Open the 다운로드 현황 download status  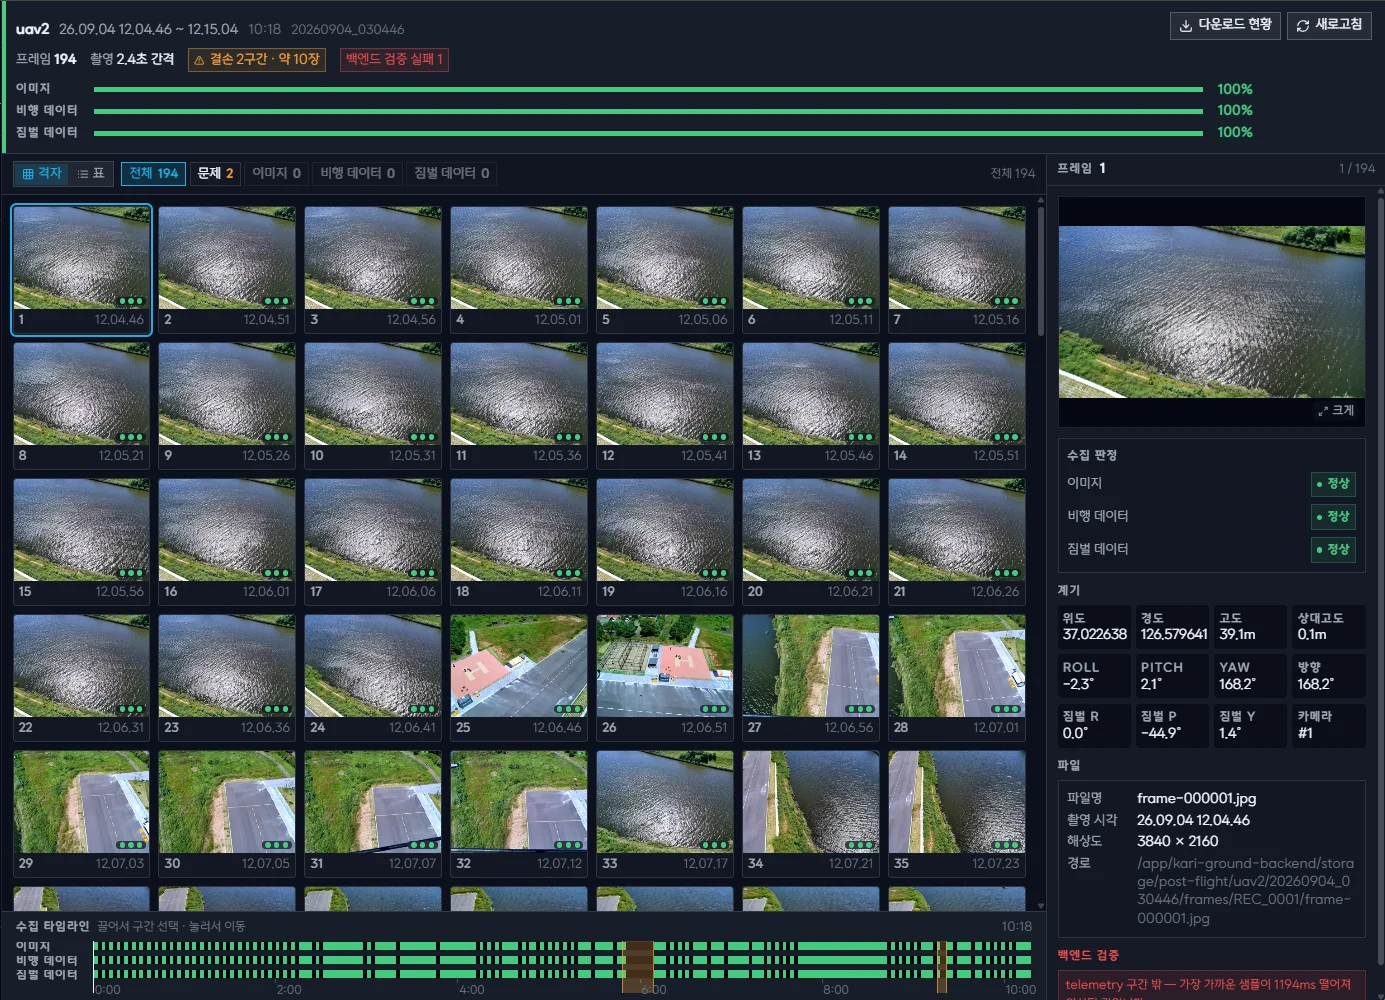pos(1225,25)
